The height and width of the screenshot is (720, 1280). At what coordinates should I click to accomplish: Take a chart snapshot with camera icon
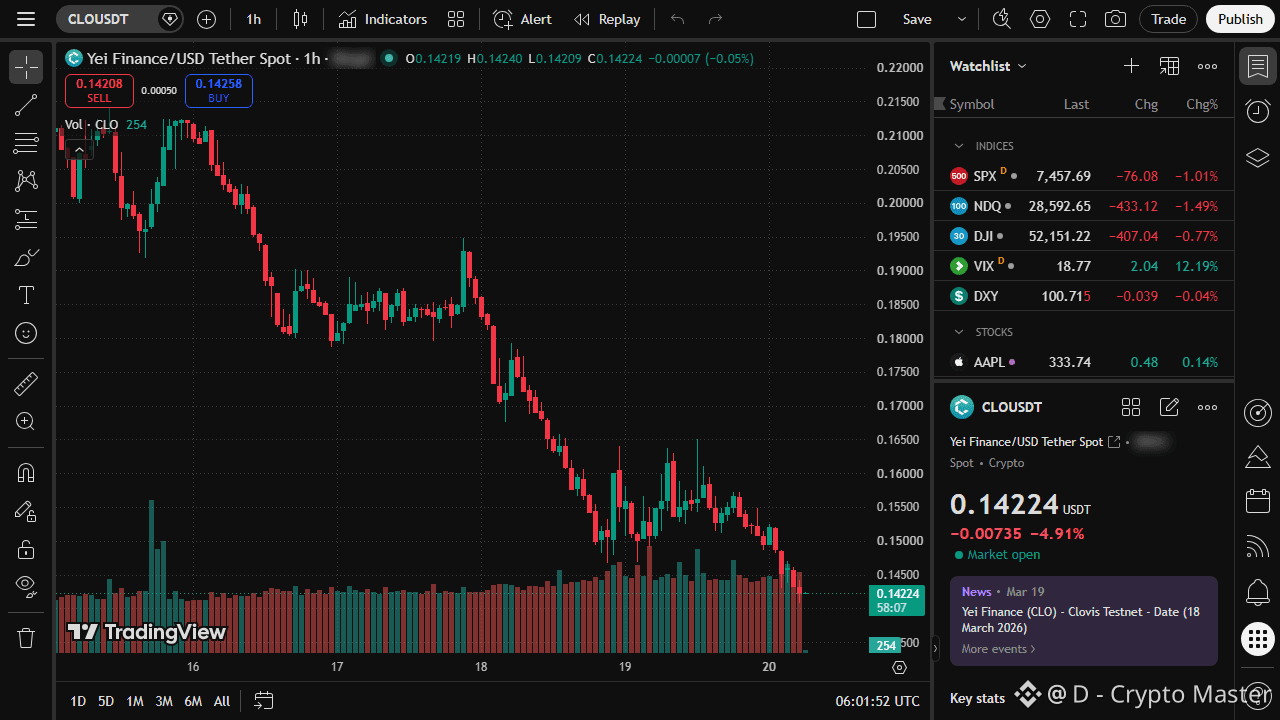1115,19
